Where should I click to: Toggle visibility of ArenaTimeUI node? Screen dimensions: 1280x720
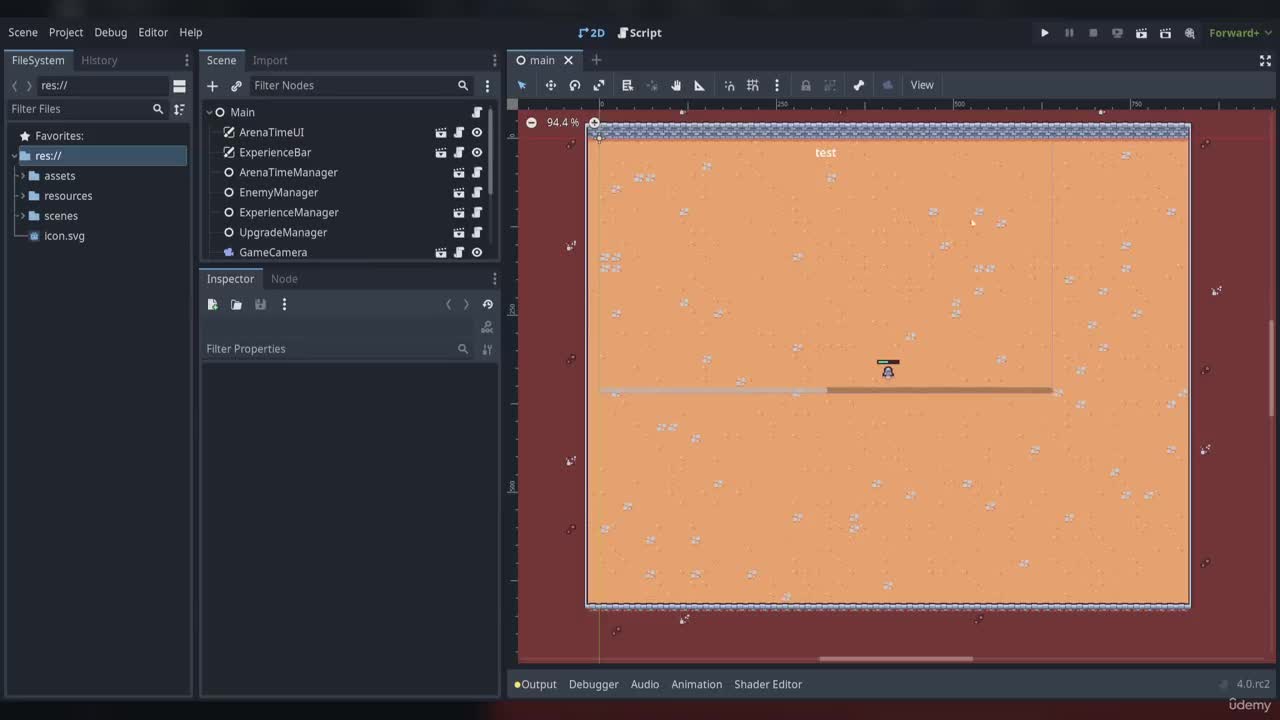point(477,132)
